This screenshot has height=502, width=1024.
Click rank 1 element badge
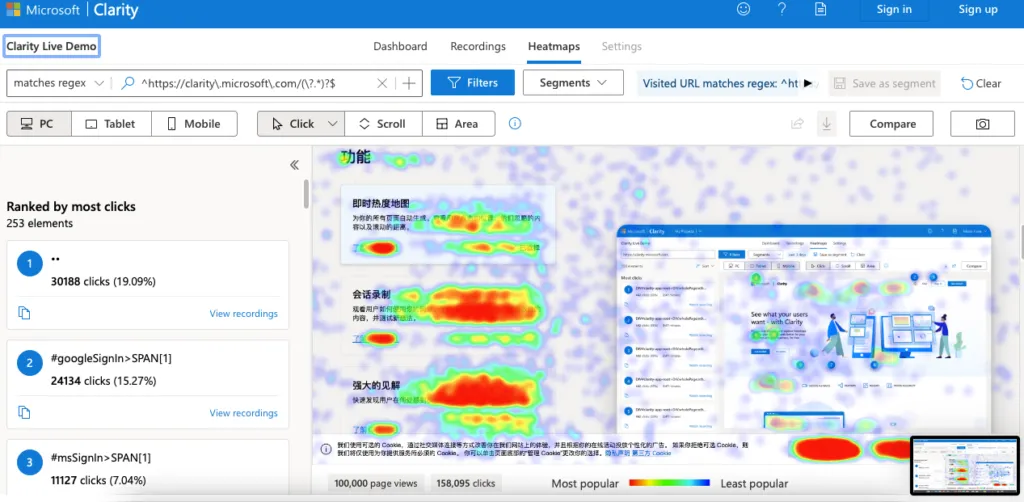[x=29, y=264]
